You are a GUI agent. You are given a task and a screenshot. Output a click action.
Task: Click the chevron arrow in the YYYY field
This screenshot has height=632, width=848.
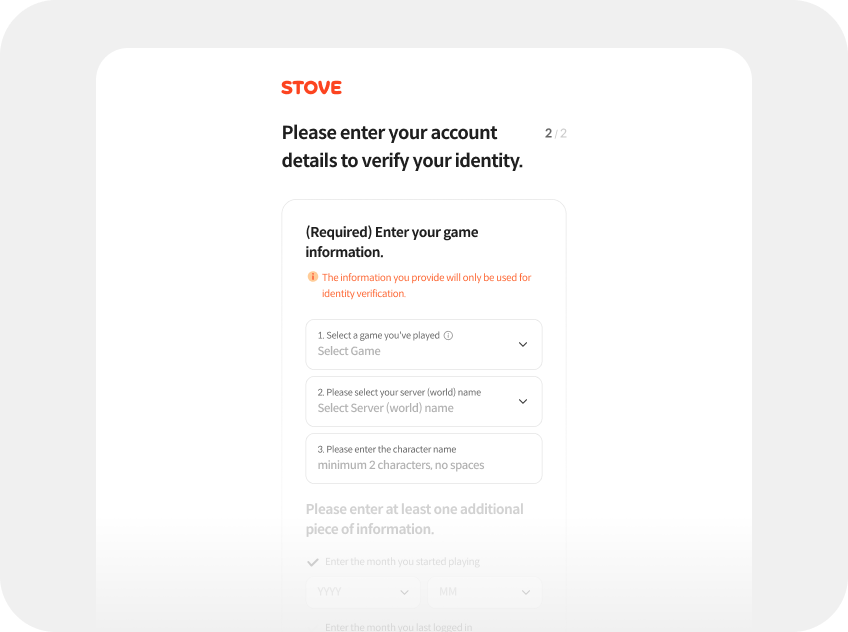coord(404,592)
